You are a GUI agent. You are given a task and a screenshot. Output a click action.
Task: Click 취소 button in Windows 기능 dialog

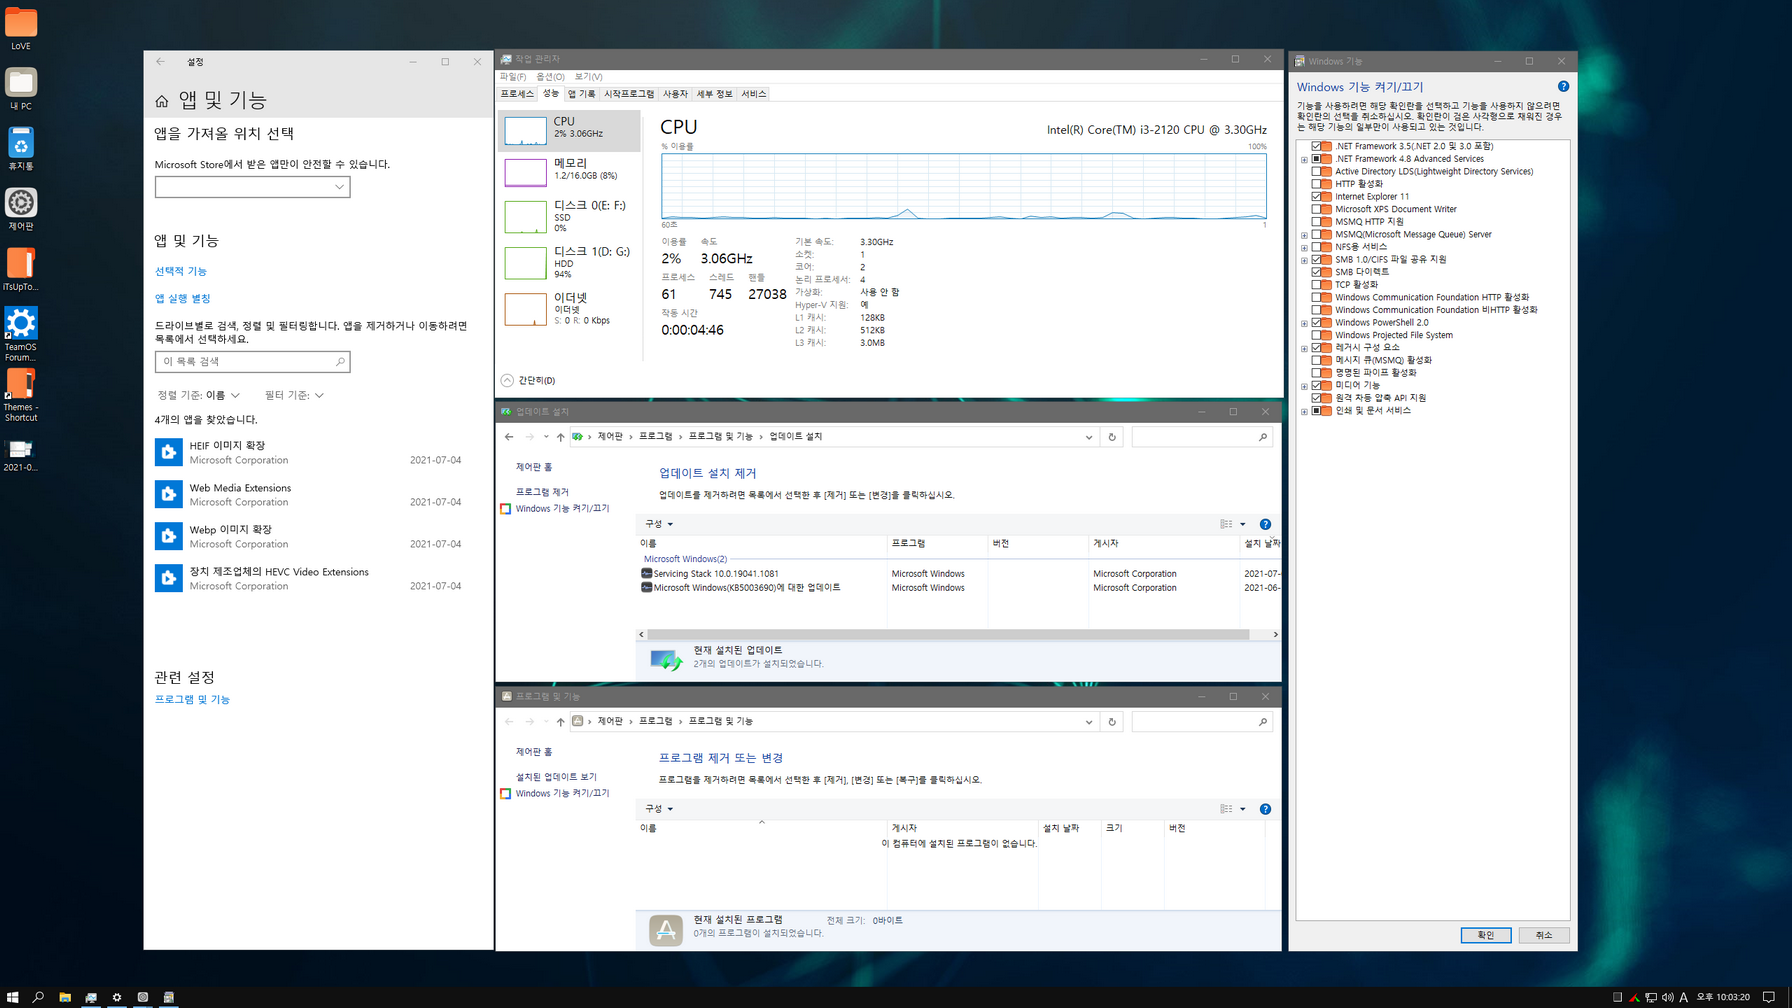1544,935
